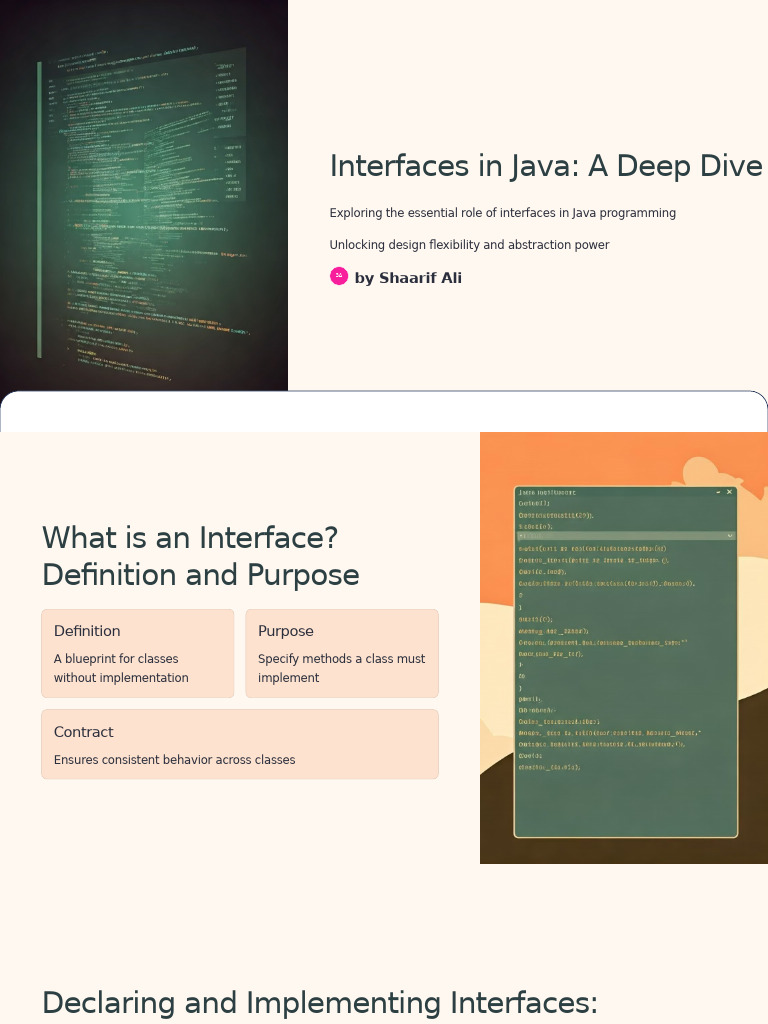Image resolution: width=768 pixels, height=1024 pixels.
Task: Click the pink author avatar icon
Action: tap(339, 277)
